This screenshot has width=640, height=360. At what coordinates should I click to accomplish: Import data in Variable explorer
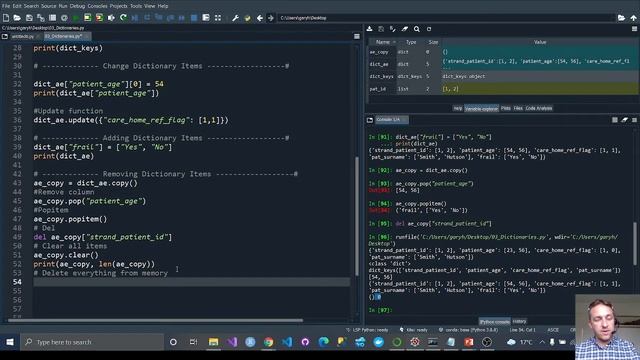click(369, 29)
